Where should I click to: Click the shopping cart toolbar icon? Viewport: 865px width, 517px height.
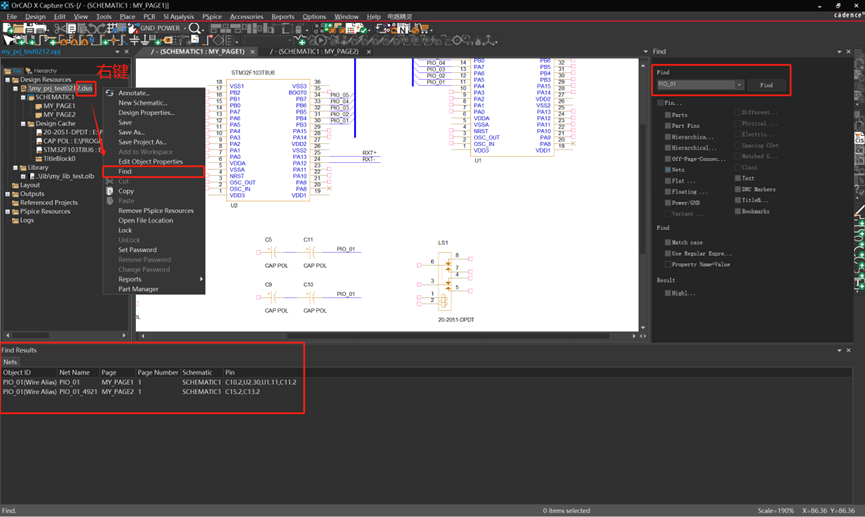pyautogui.click(x=424, y=28)
